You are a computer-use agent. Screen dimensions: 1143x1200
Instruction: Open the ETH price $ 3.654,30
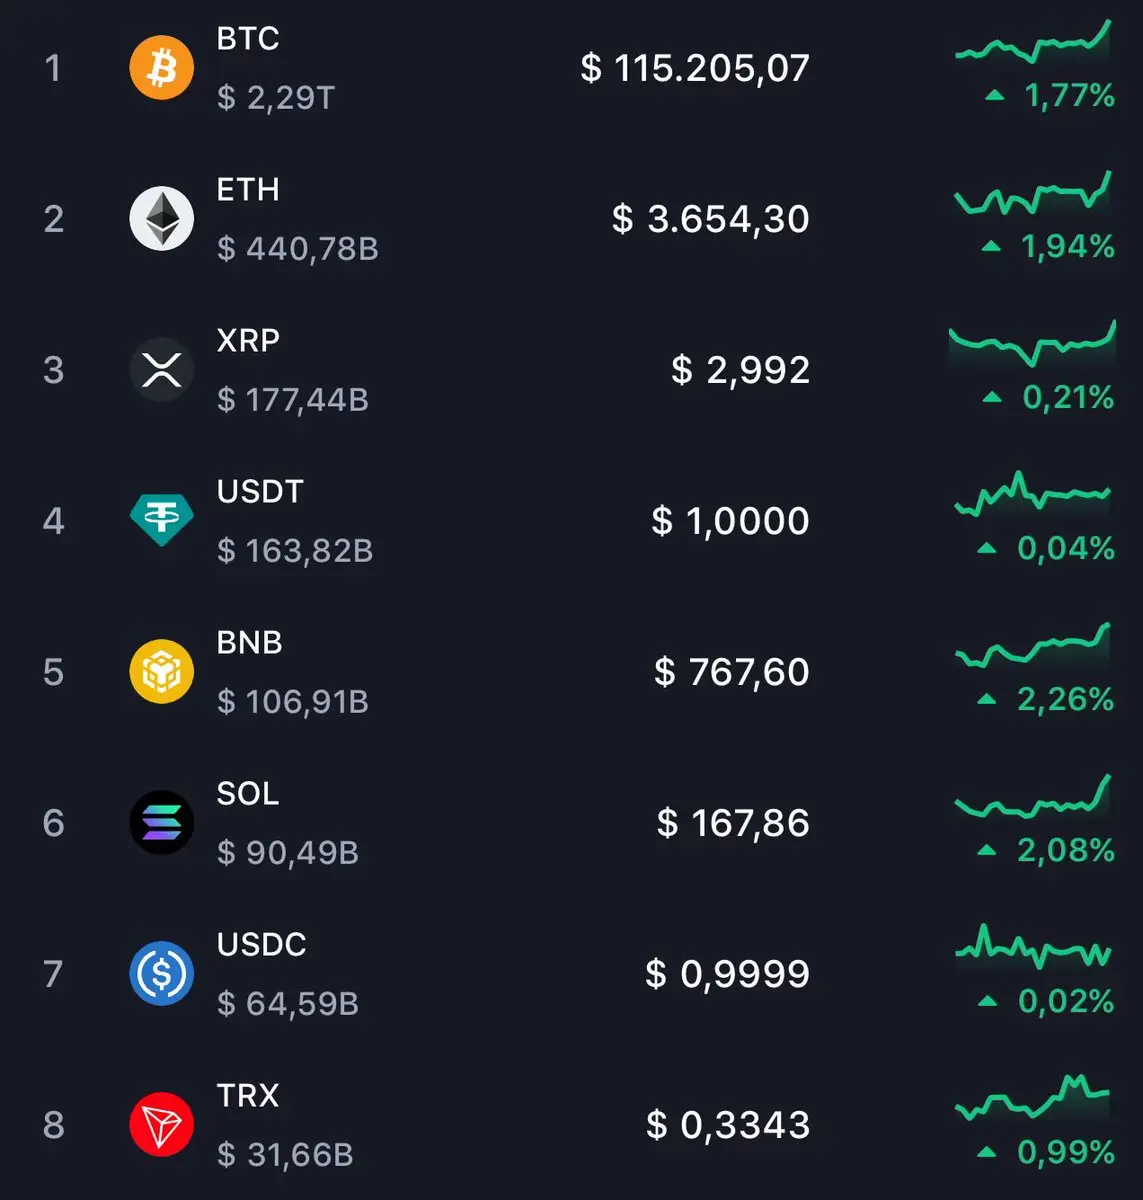click(710, 219)
